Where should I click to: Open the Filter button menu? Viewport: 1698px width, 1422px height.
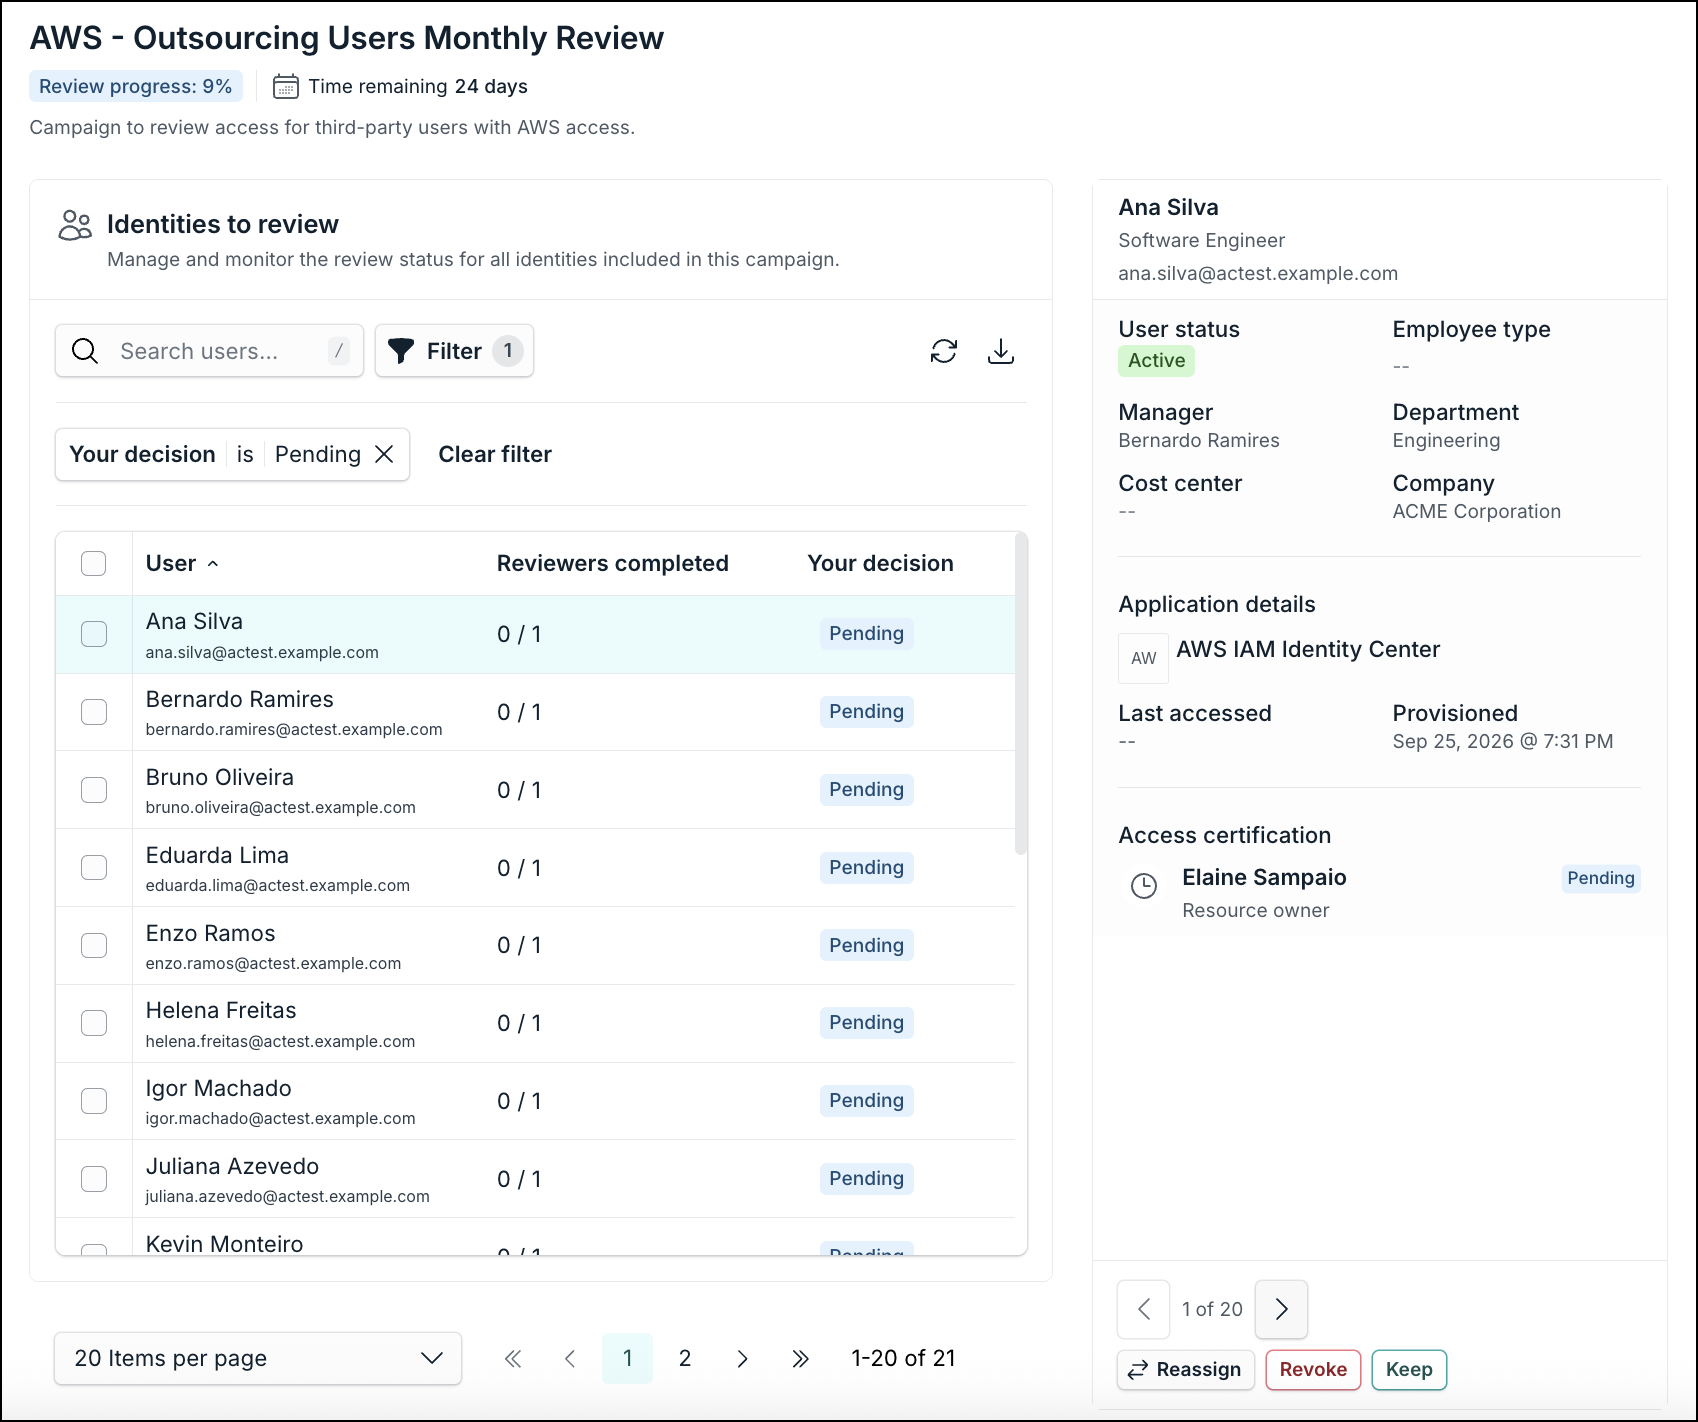click(454, 351)
